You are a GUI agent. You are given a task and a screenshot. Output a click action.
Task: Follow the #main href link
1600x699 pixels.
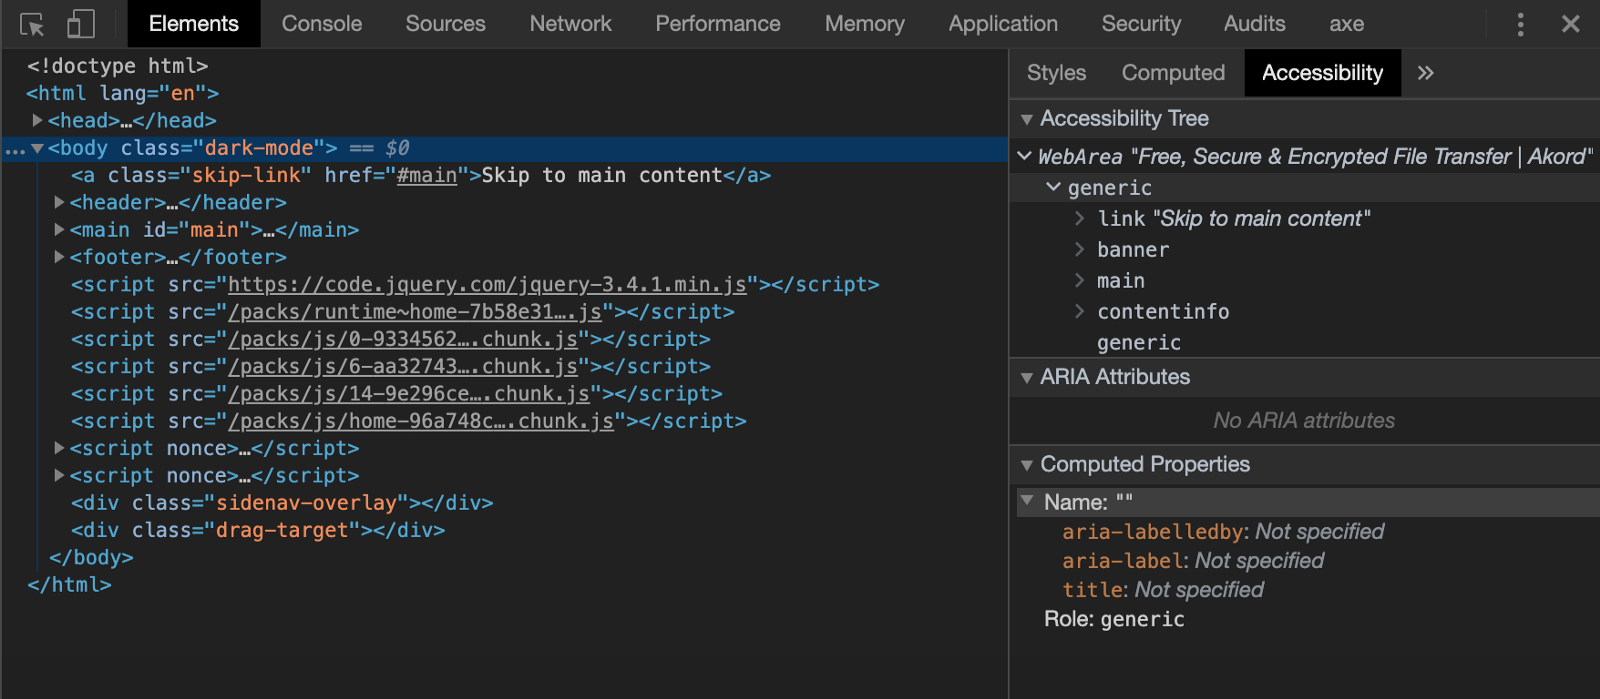(x=427, y=176)
